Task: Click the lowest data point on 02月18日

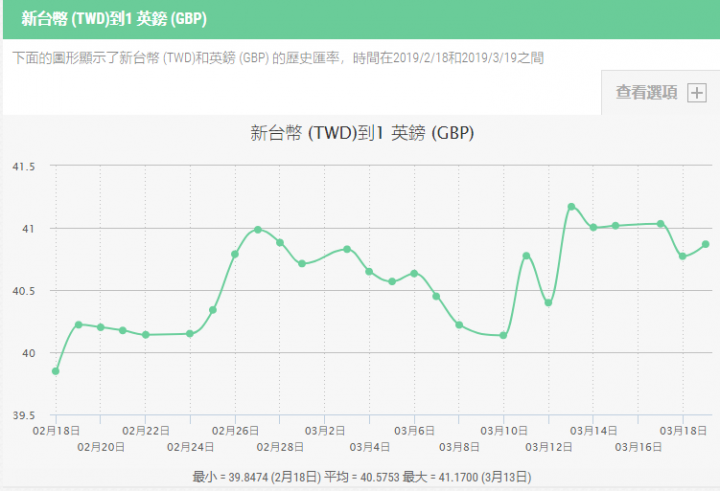Action: coord(56,371)
